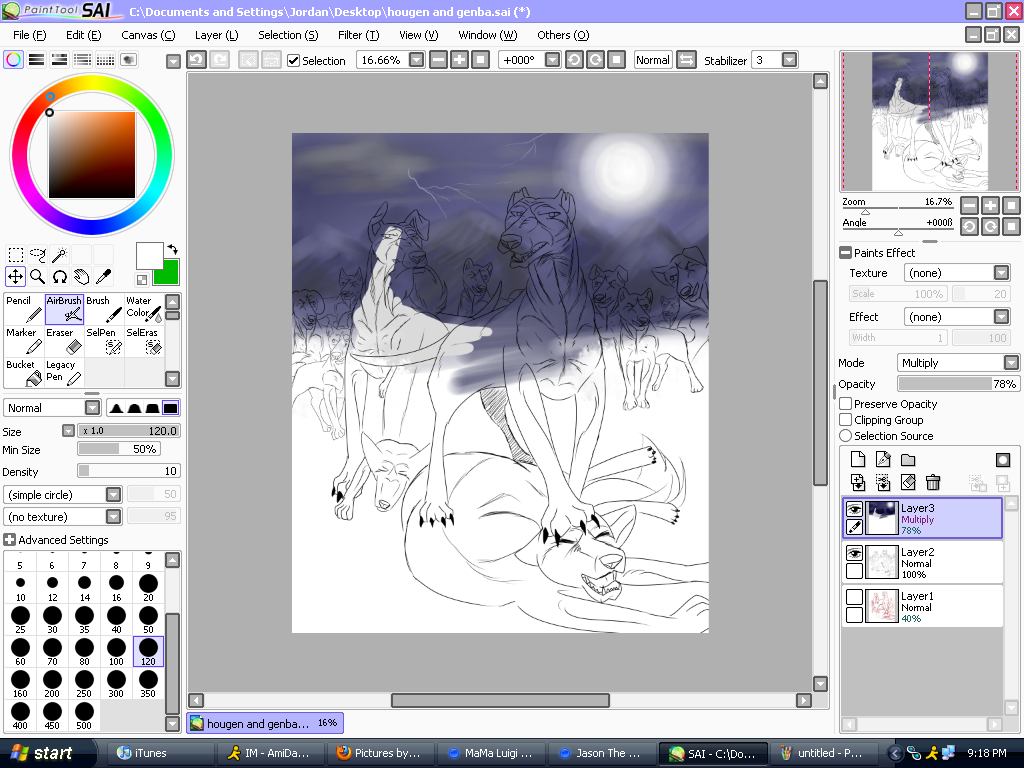Show the color wheel panel

(x=13, y=60)
